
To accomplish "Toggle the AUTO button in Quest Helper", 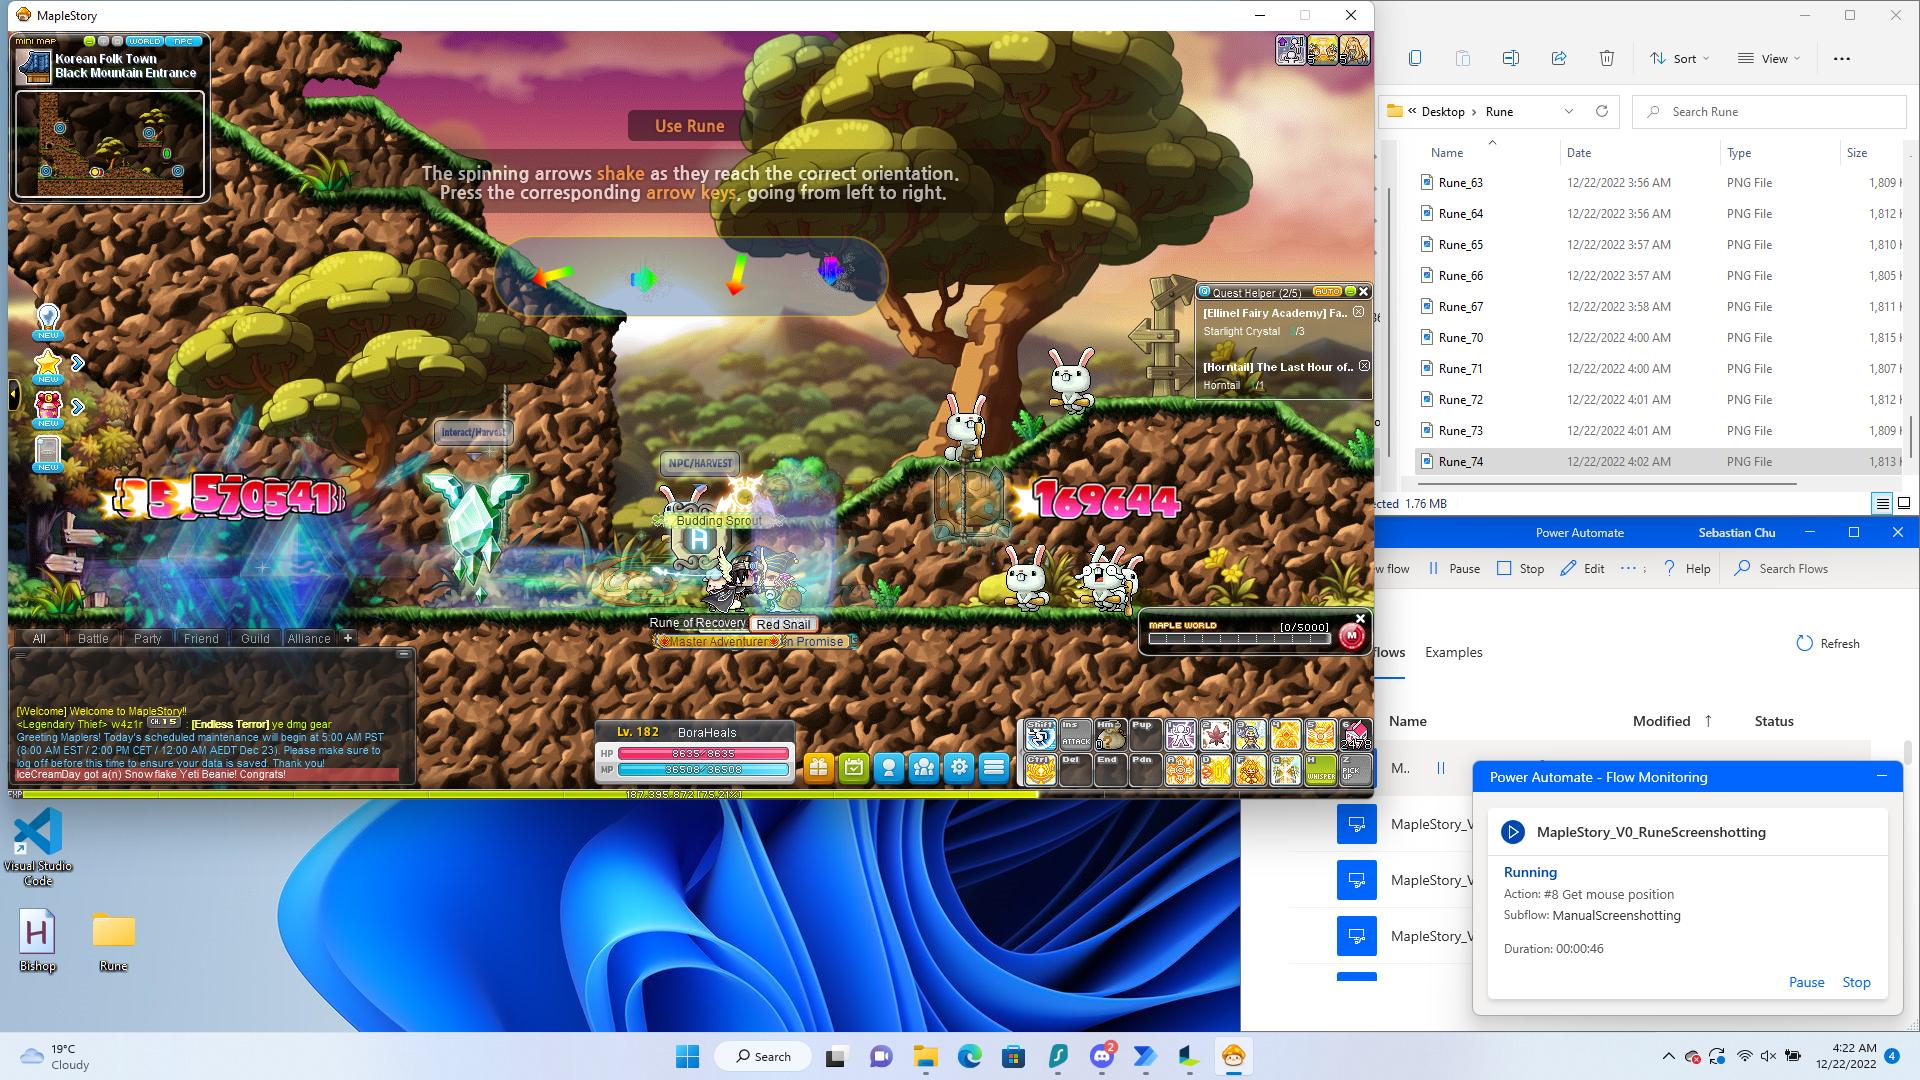I will (1326, 292).
